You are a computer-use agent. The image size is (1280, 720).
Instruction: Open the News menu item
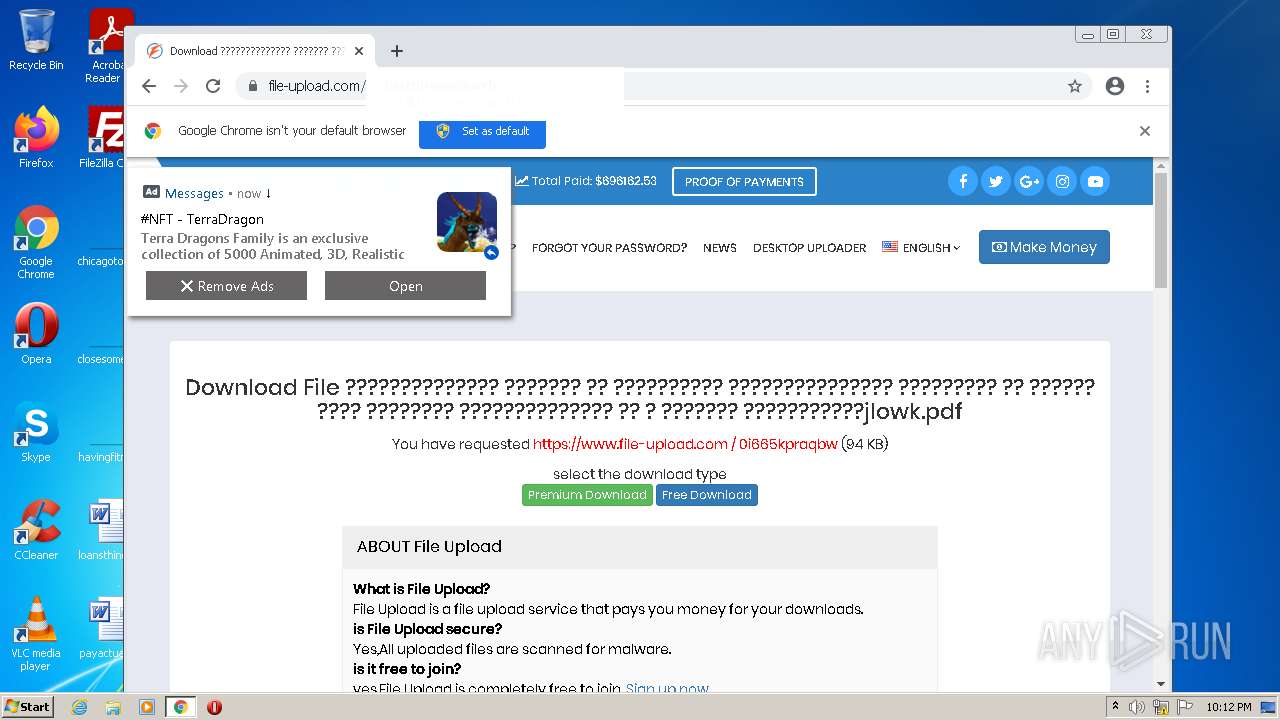pos(720,248)
